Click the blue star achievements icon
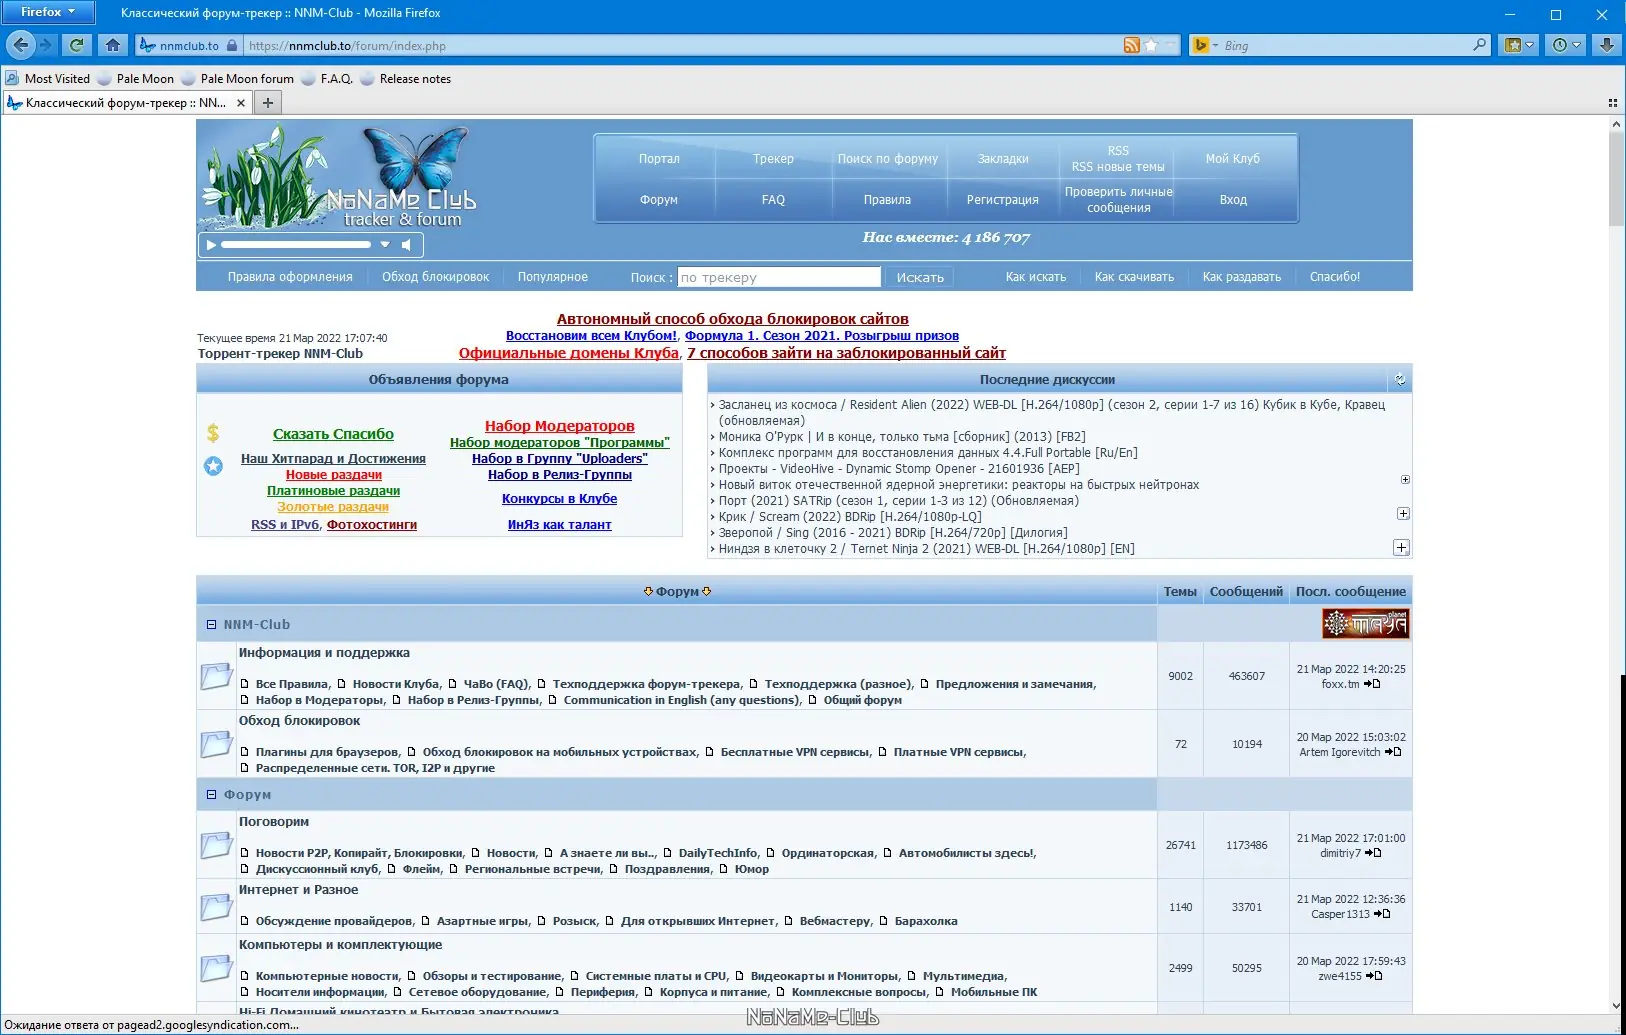The width and height of the screenshot is (1626, 1035). pos(213,465)
